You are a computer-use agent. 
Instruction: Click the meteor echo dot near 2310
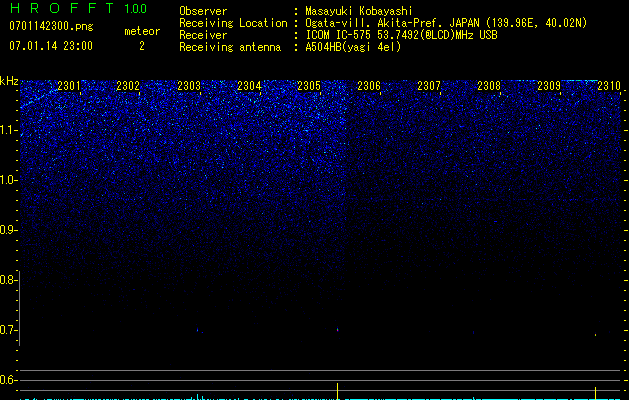coord(595,335)
